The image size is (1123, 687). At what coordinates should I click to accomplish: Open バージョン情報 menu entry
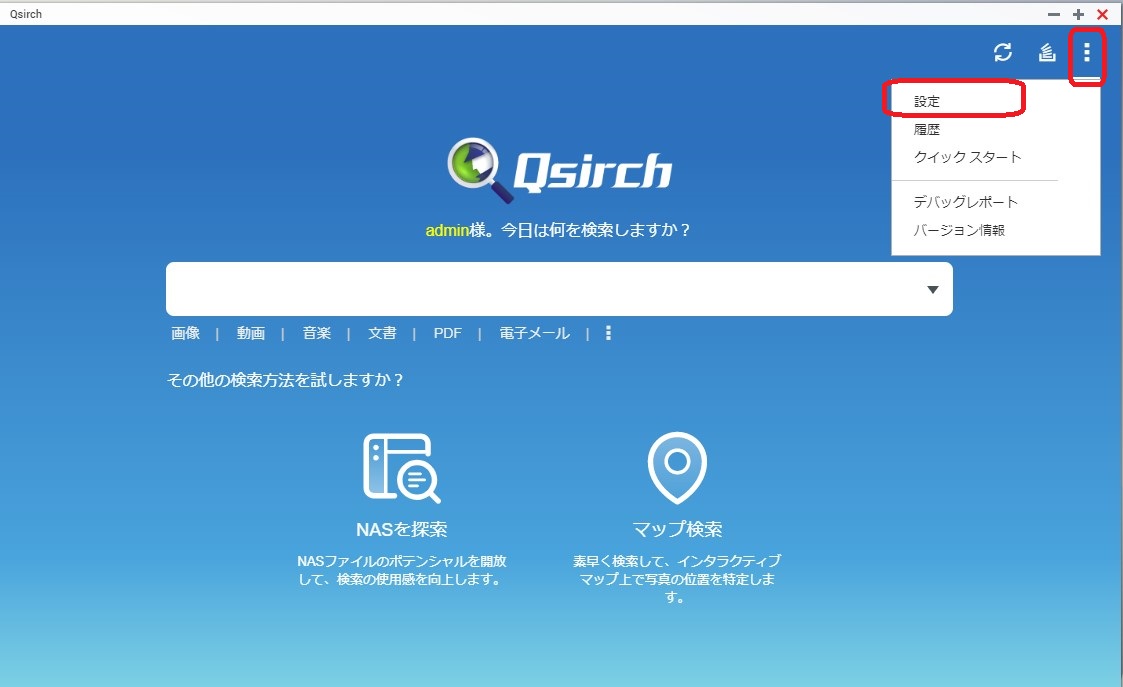click(x=959, y=230)
